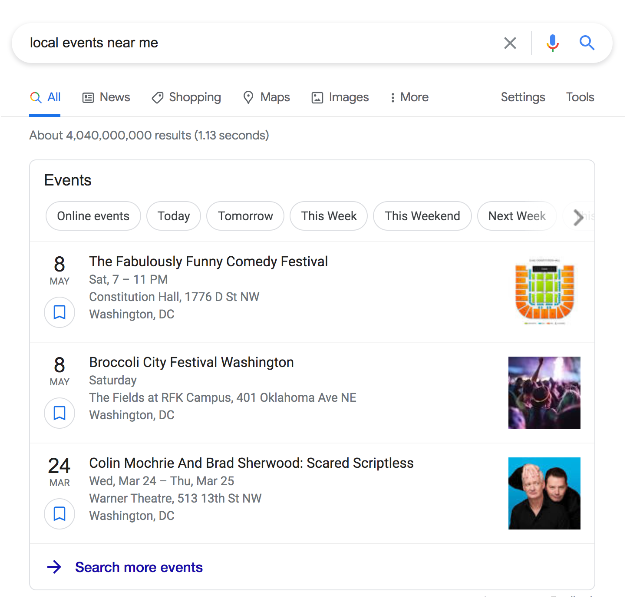The image size is (627, 599).
Task: Switch to the Shopping tab
Action: 186,97
